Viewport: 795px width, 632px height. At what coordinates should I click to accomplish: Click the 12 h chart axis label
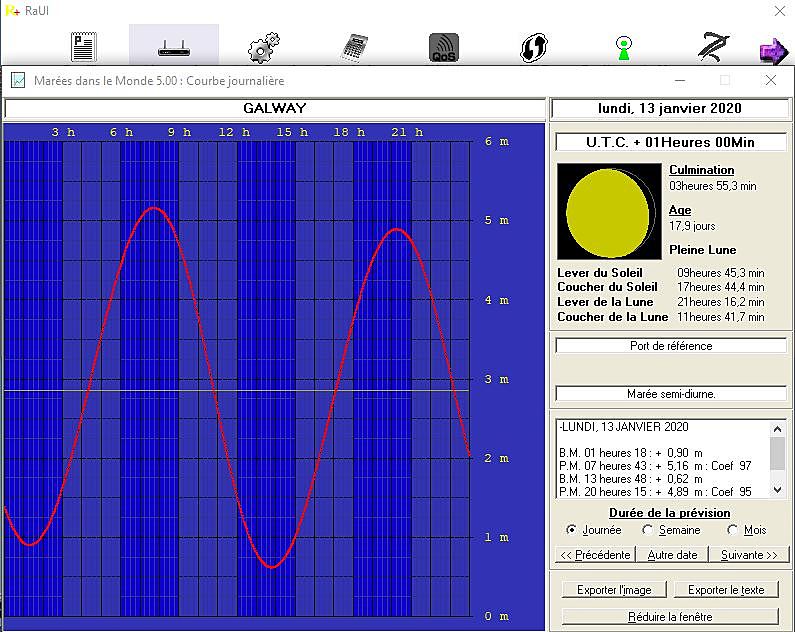234,132
